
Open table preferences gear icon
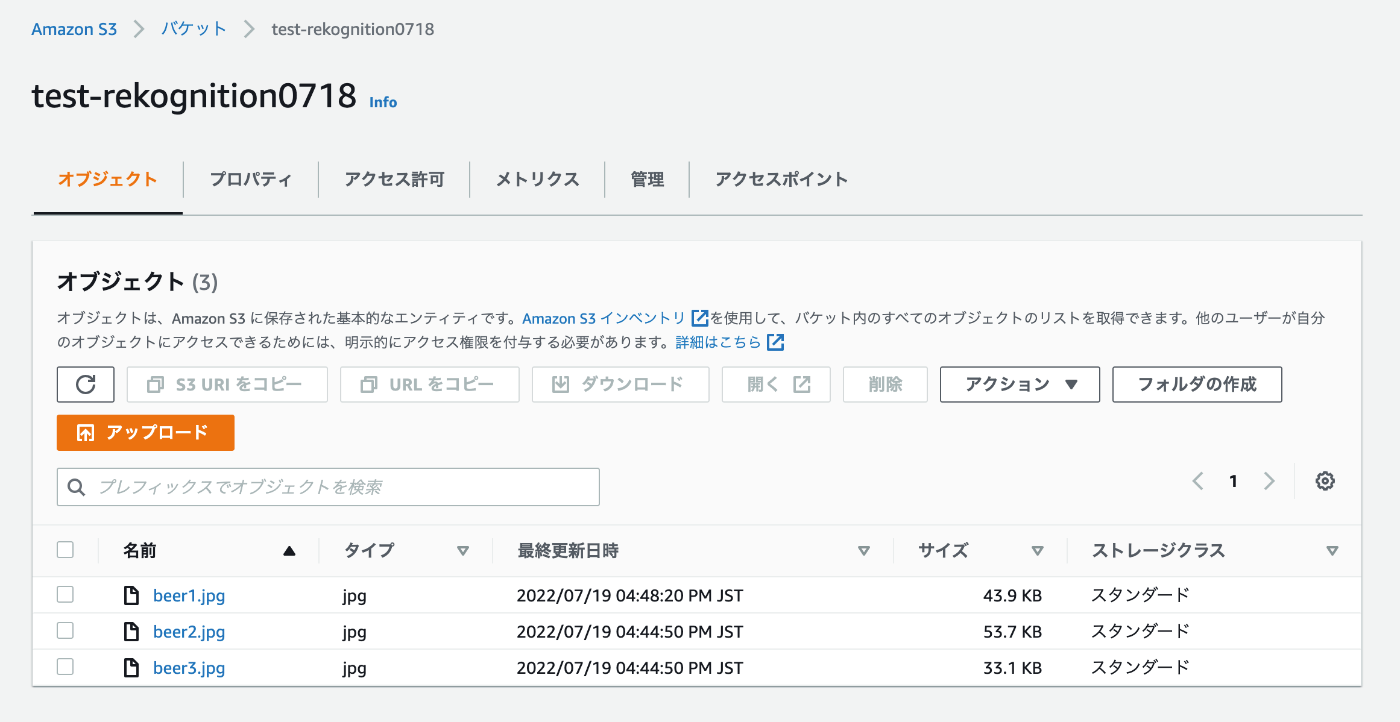click(1325, 481)
